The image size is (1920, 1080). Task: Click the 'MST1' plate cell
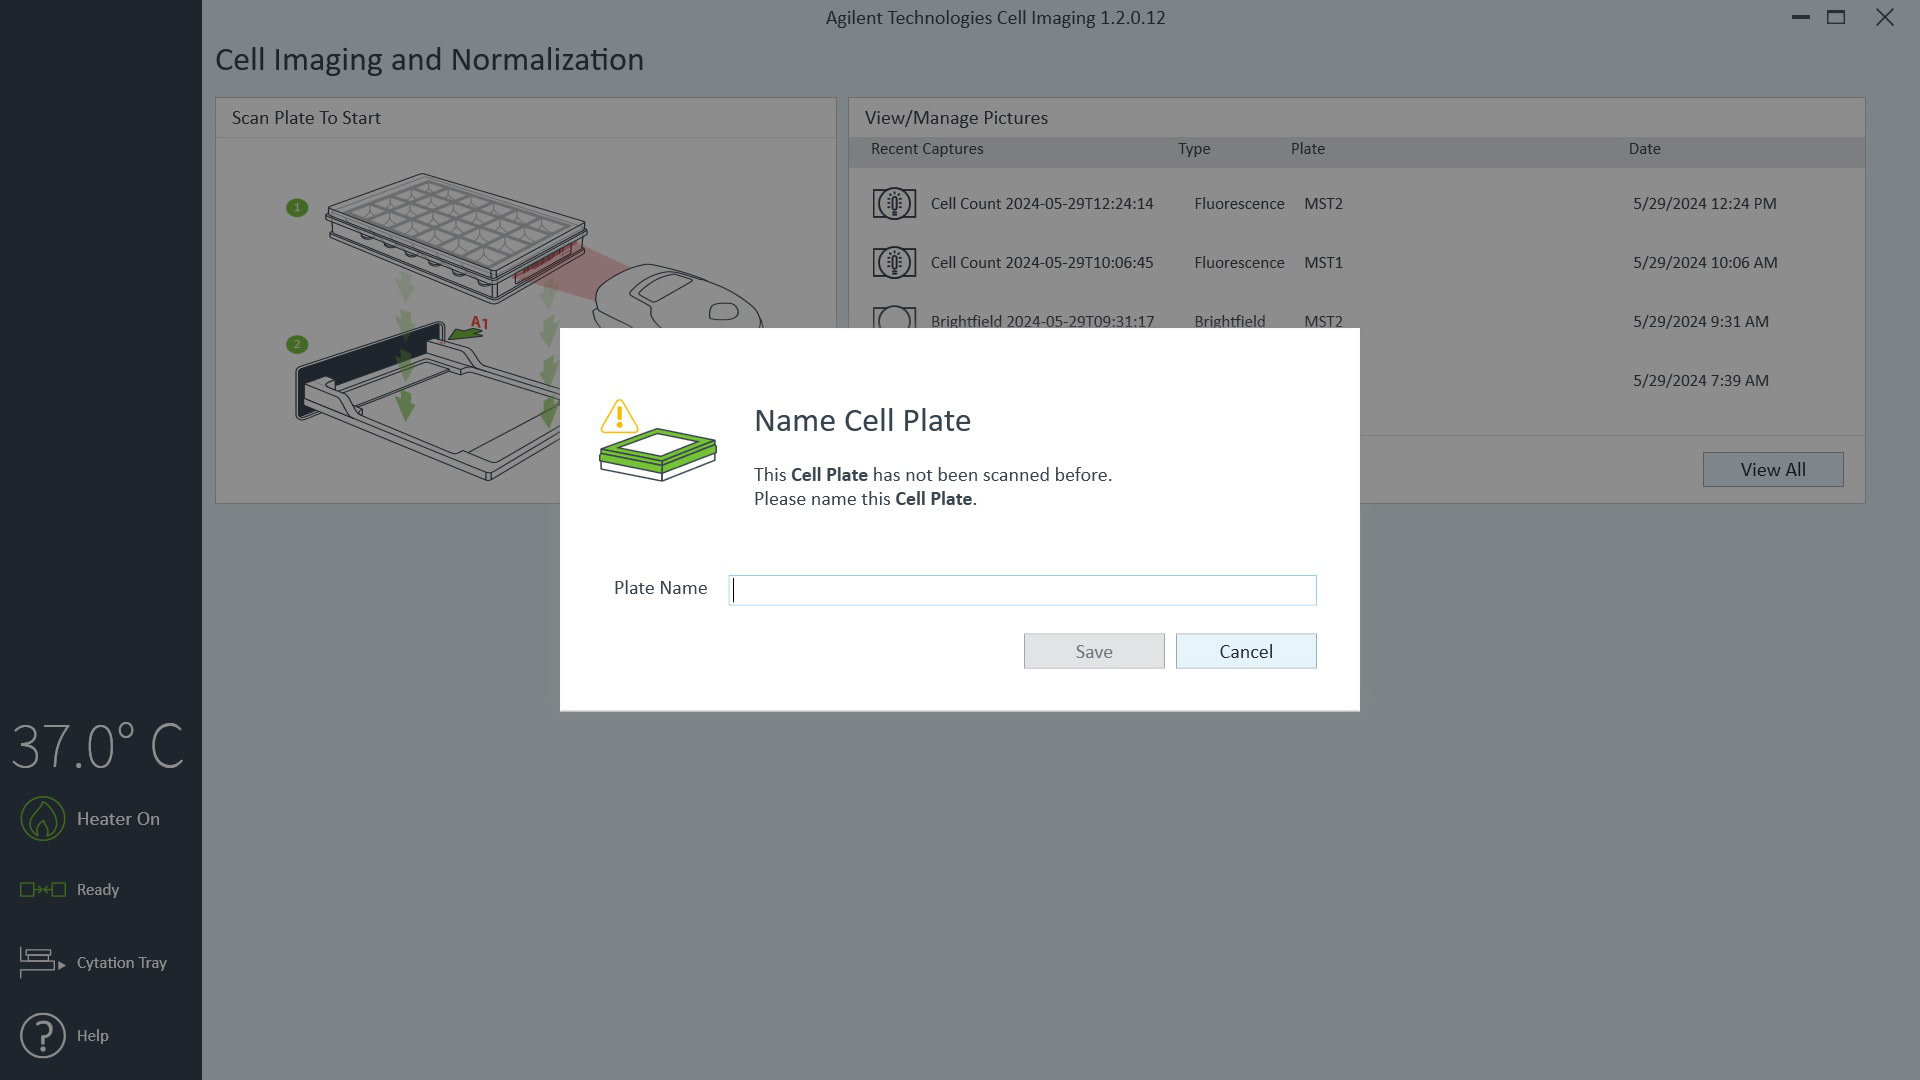(1323, 263)
